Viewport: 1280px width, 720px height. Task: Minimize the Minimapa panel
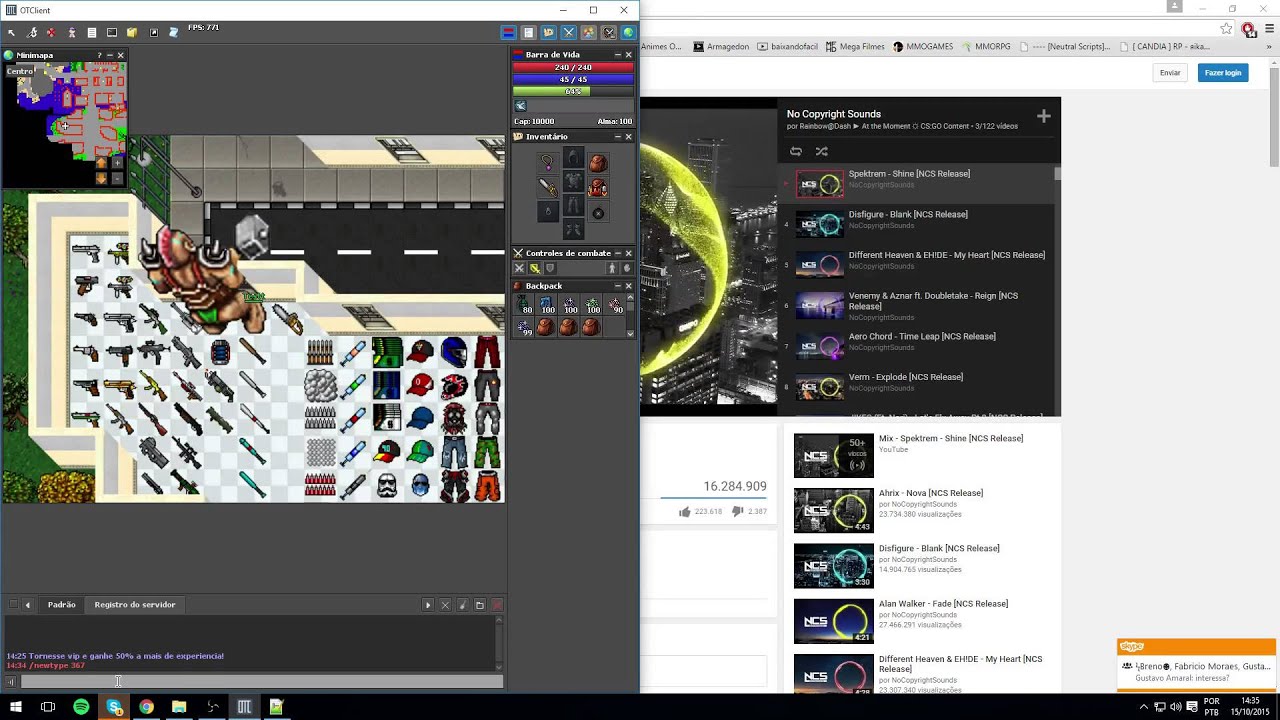click(110, 55)
